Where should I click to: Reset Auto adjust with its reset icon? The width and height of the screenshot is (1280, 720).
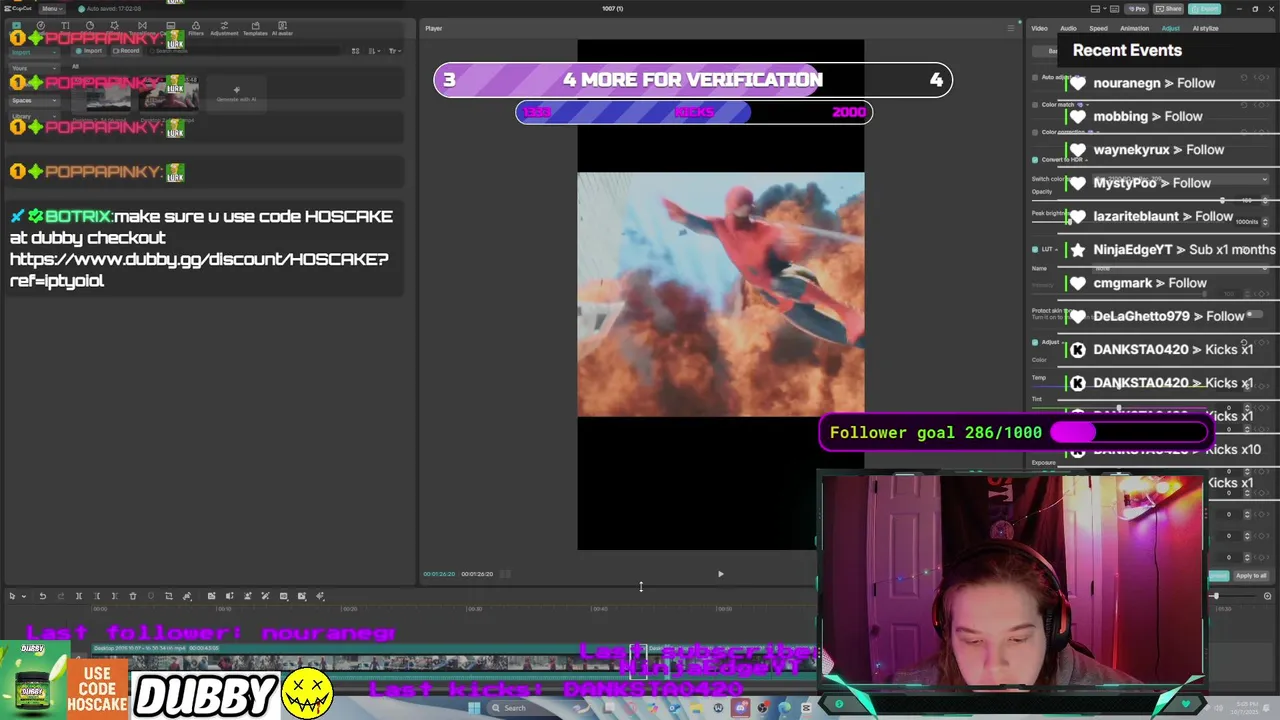click(1244, 77)
